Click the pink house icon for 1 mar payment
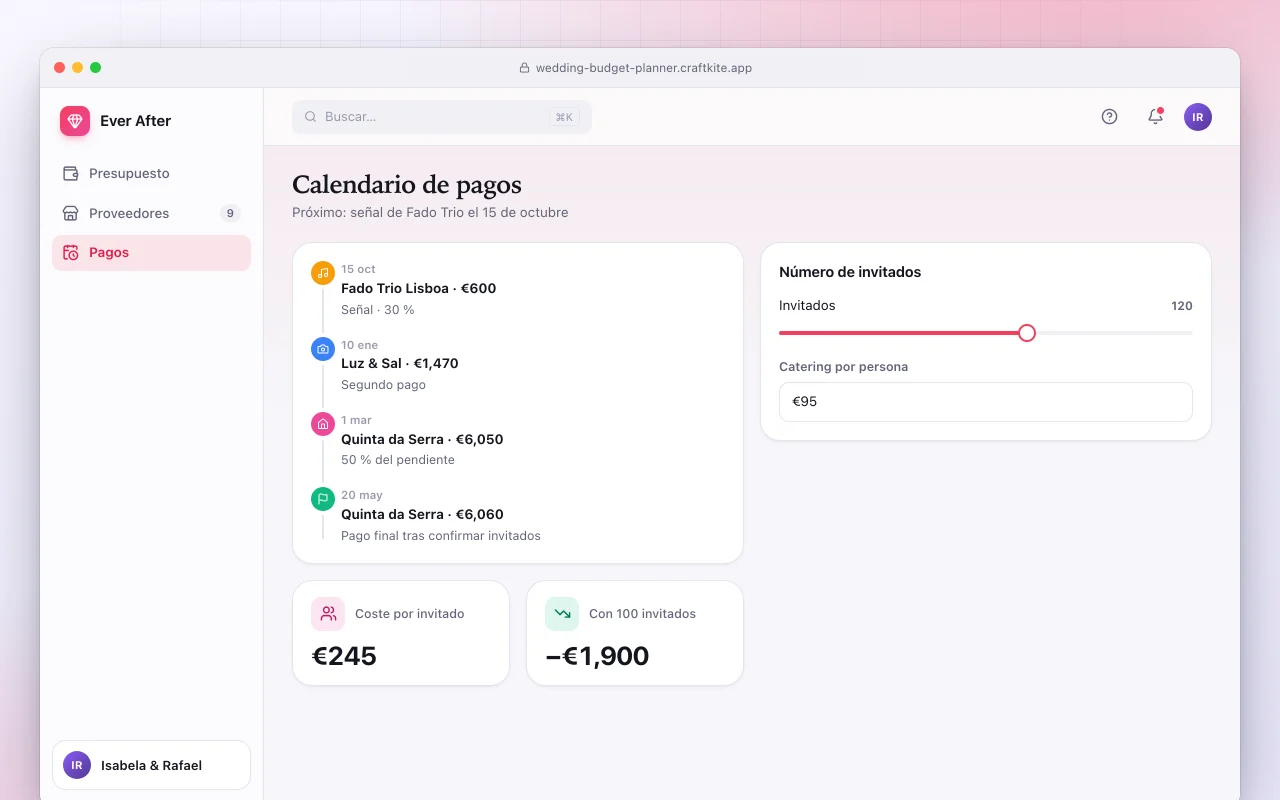Screen dimensions: 1280x800 323,424
